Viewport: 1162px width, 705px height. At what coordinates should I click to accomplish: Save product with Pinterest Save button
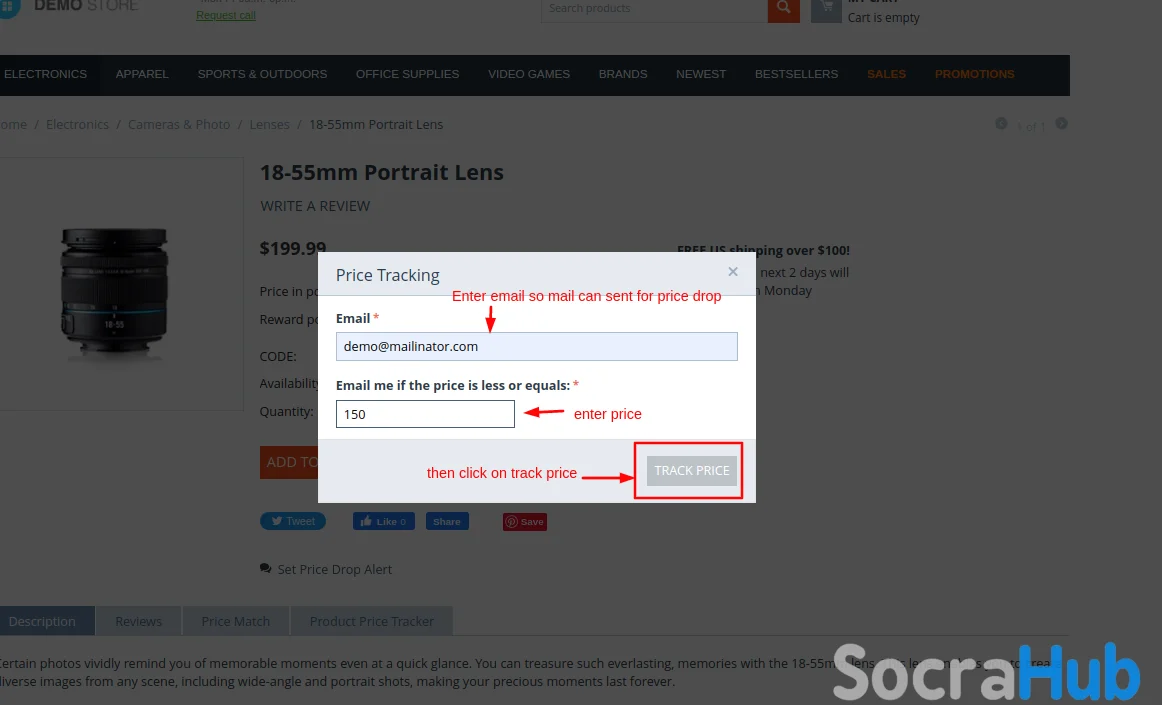525,522
